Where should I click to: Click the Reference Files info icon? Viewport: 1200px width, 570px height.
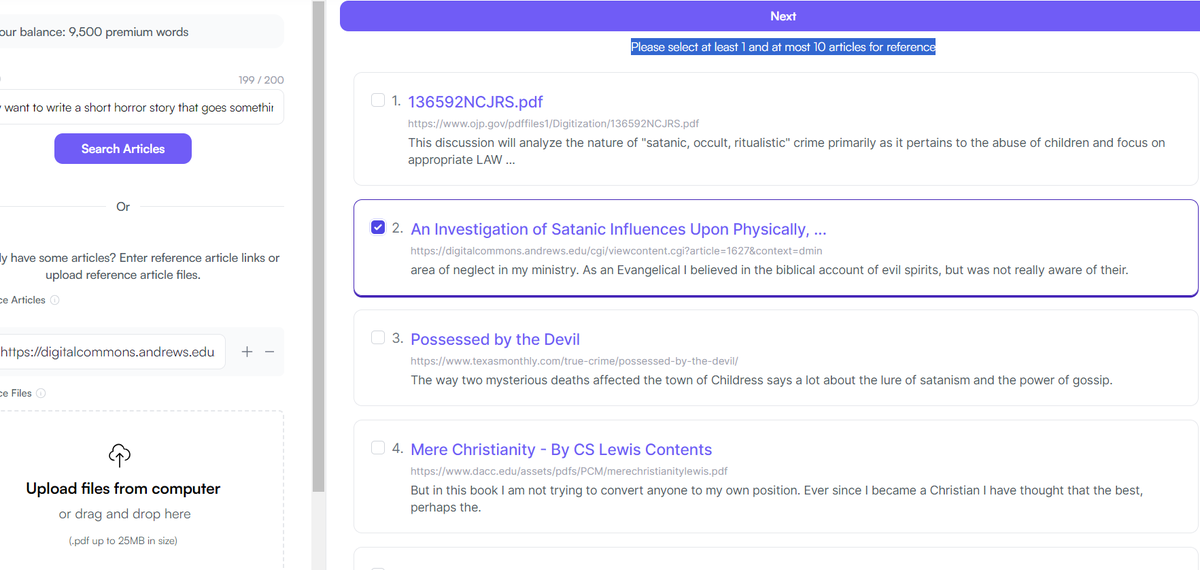tap(41, 393)
